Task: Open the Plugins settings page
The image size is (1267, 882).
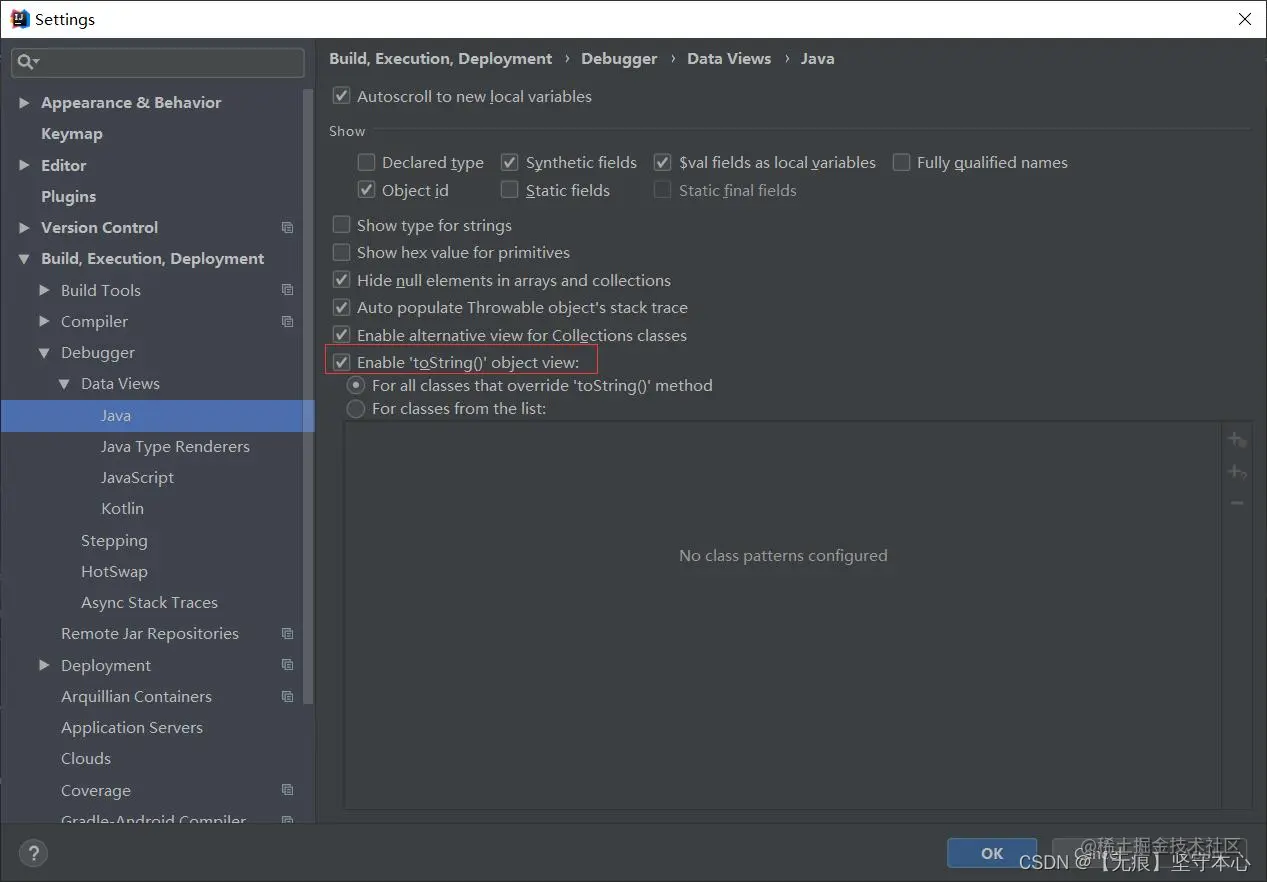Action: point(69,197)
